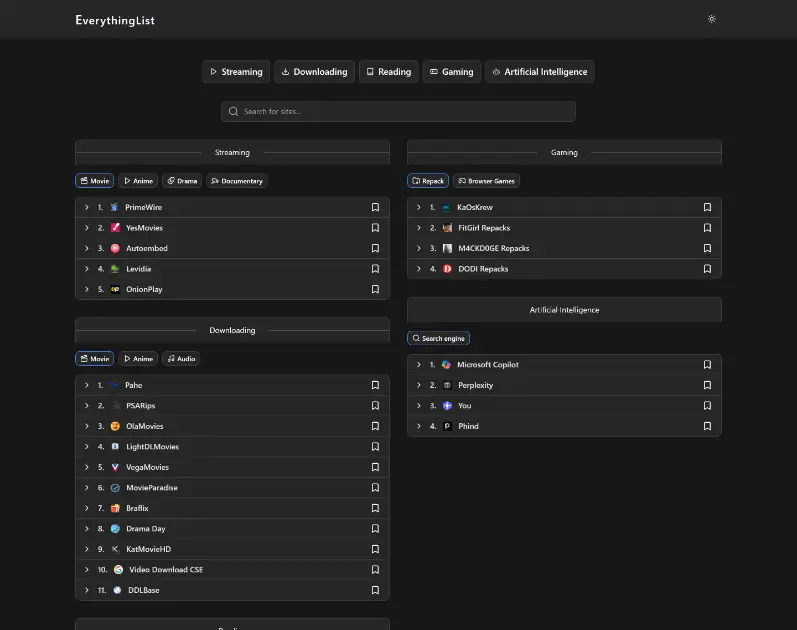
Task: Click the DDLBase favicon
Action: click(117, 590)
